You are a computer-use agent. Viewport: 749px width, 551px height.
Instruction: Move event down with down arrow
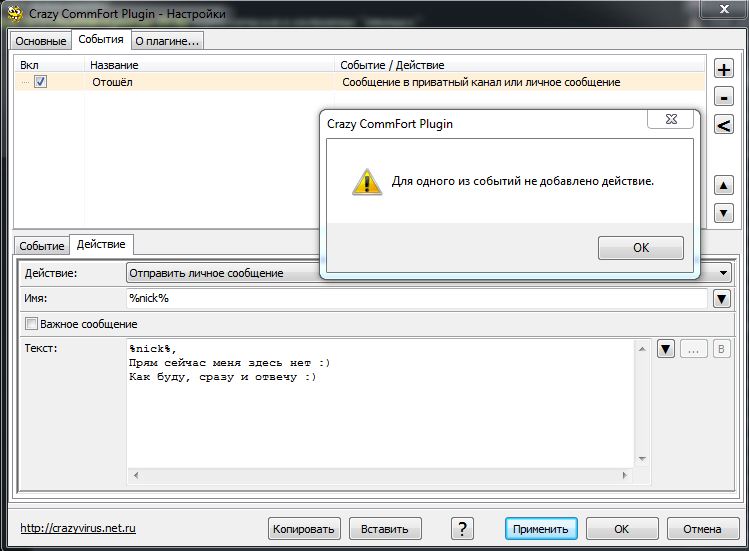[x=724, y=212]
